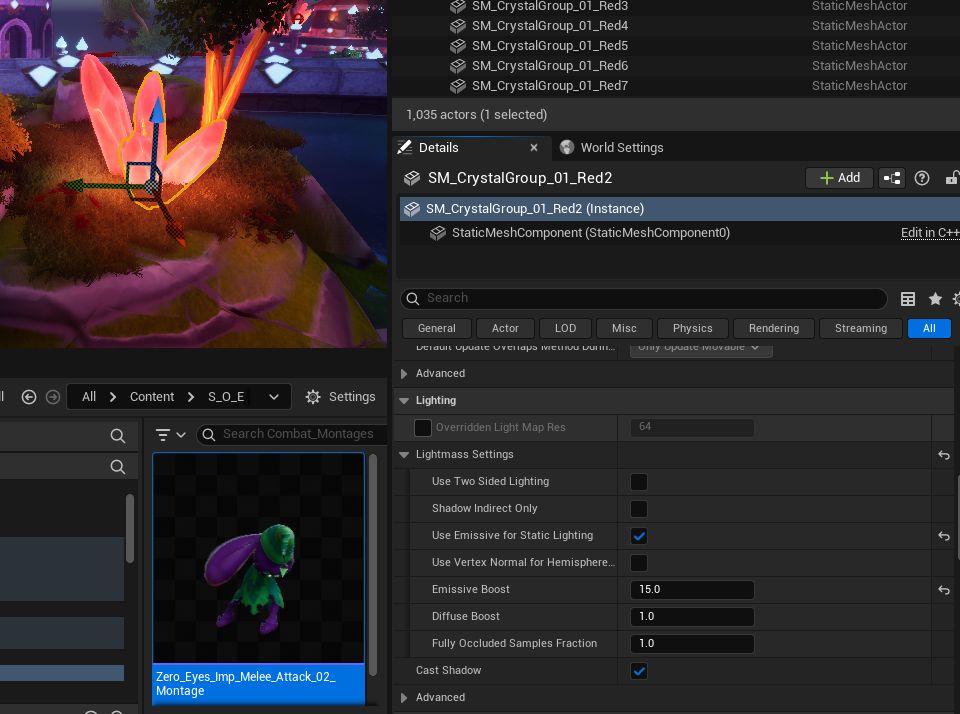Screen dimensions: 960x714
Task: Click the All breadcrumb in Content Browser
Action: pyautogui.click(x=89, y=397)
